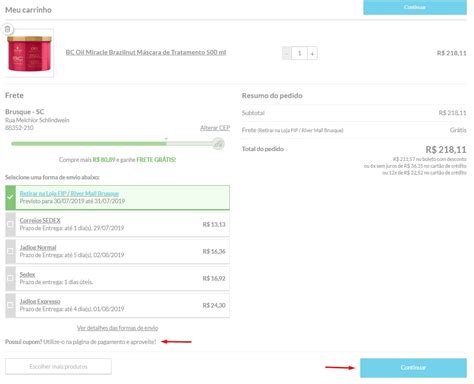
Task: Click the Jadlog Normal label
Action: pos(38,248)
